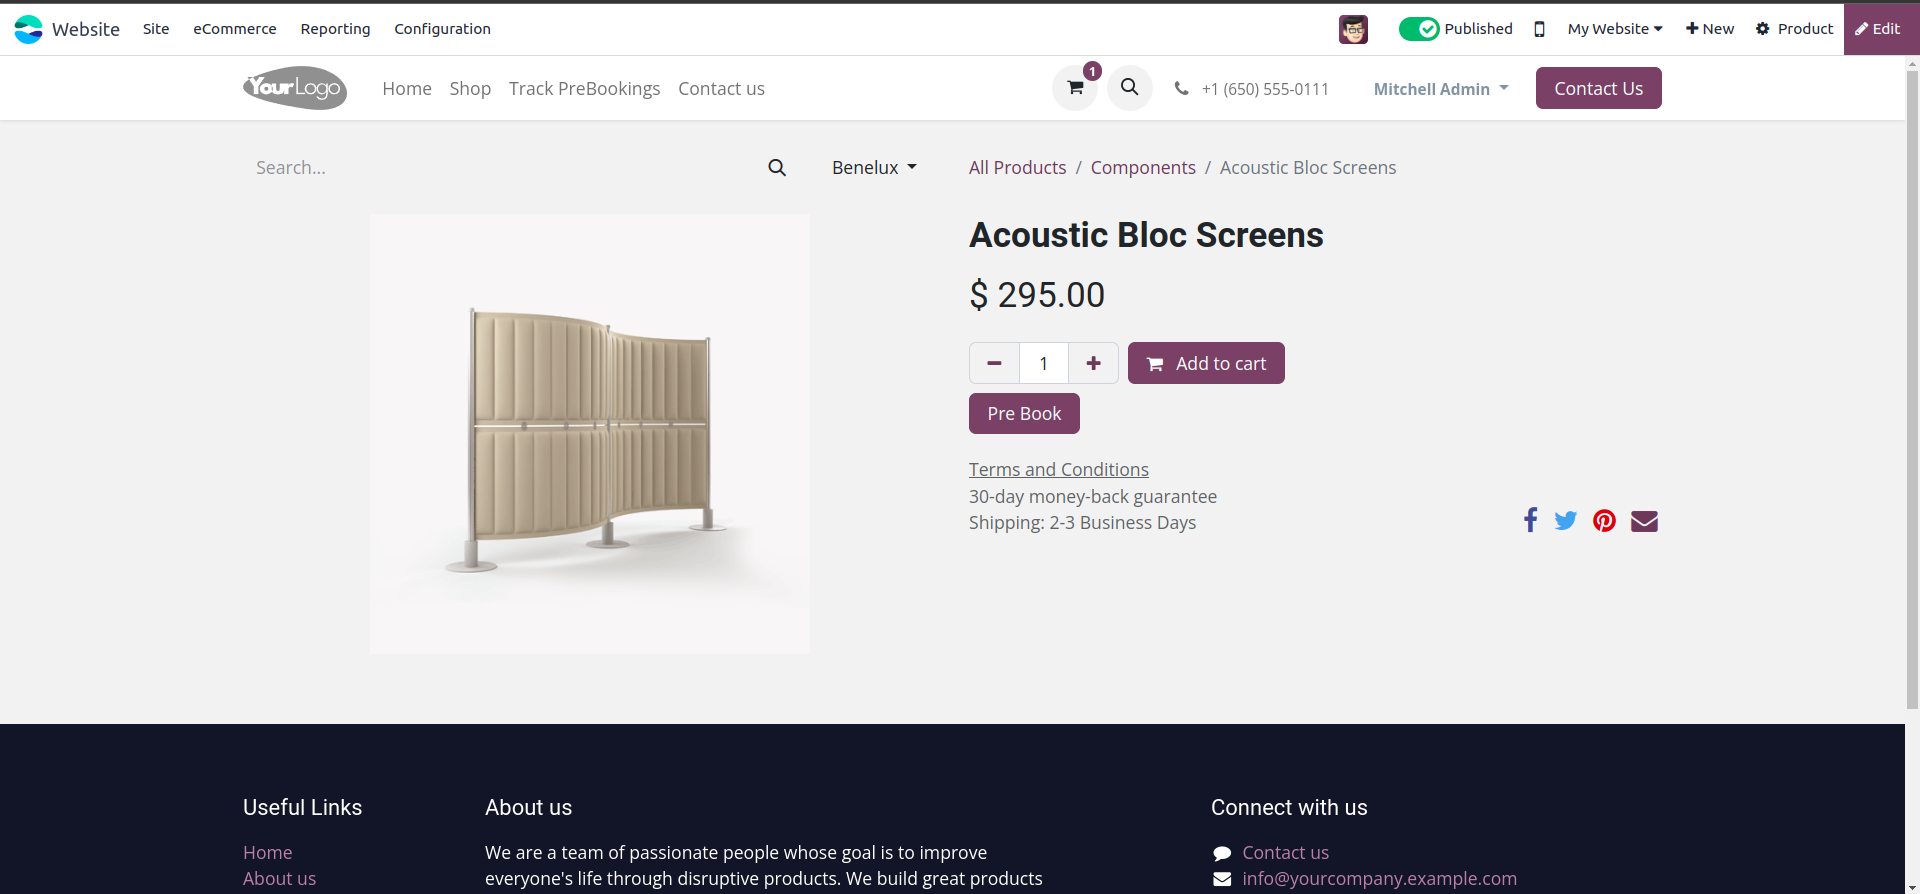Open the Terms and Conditions link
1920x894 pixels.
pyautogui.click(x=1058, y=469)
